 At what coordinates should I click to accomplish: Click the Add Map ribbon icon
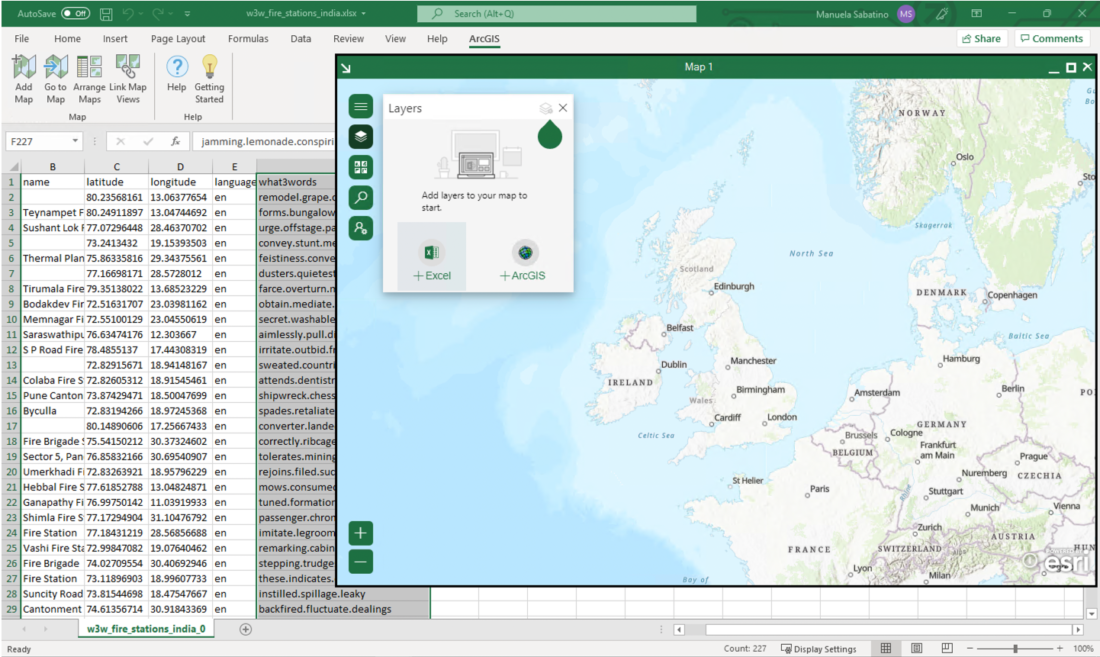pos(24,79)
